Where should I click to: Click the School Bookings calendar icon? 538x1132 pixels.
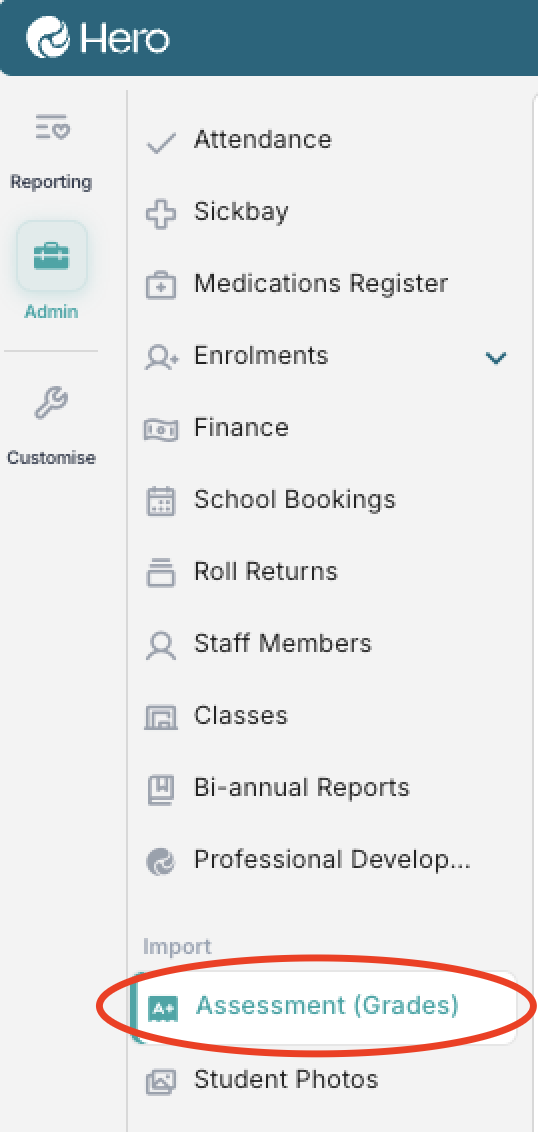[161, 501]
